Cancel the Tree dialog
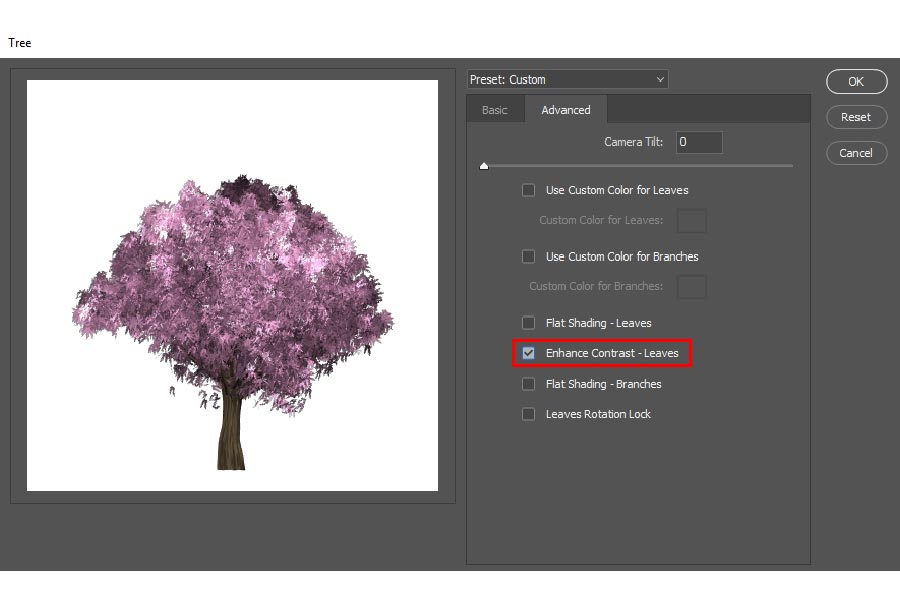 pyautogui.click(x=856, y=153)
